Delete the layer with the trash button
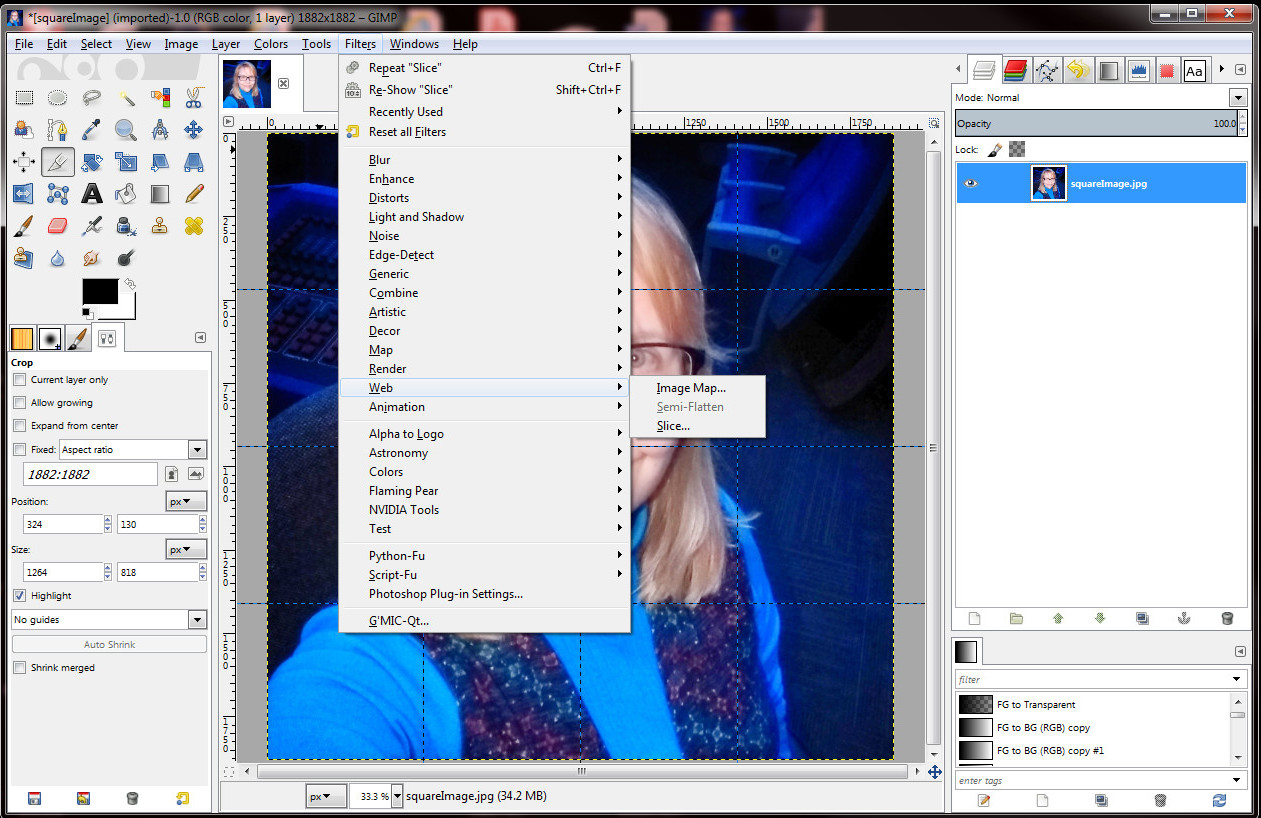The height and width of the screenshot is (818, 1261). point(1228,618)
